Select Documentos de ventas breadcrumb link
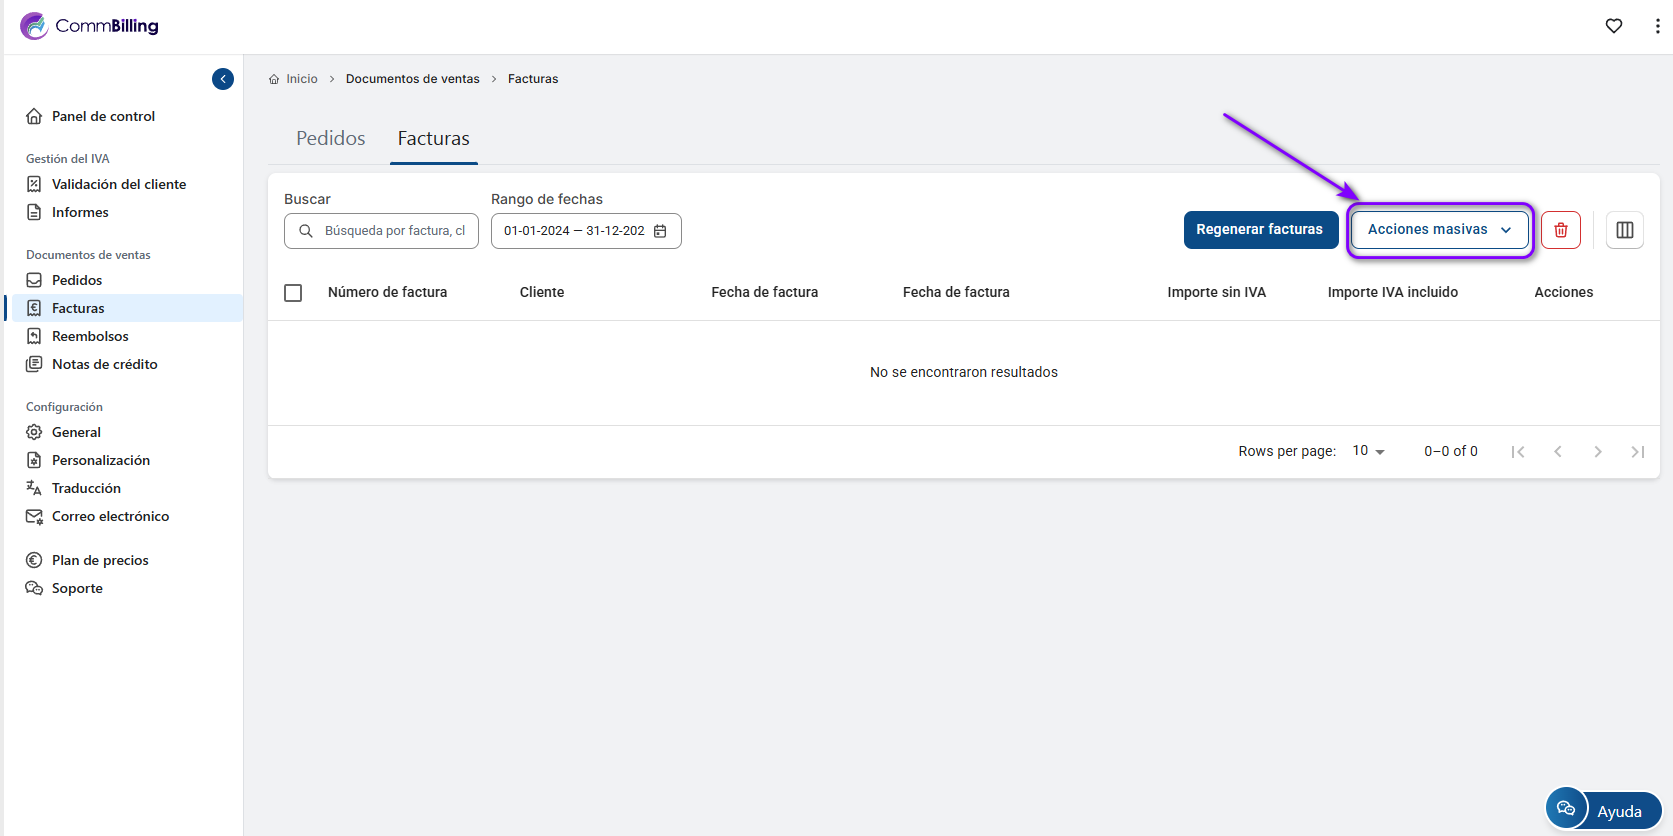Image resolution: width=1673 pixels, height=836 pixels. click(412, 79)
